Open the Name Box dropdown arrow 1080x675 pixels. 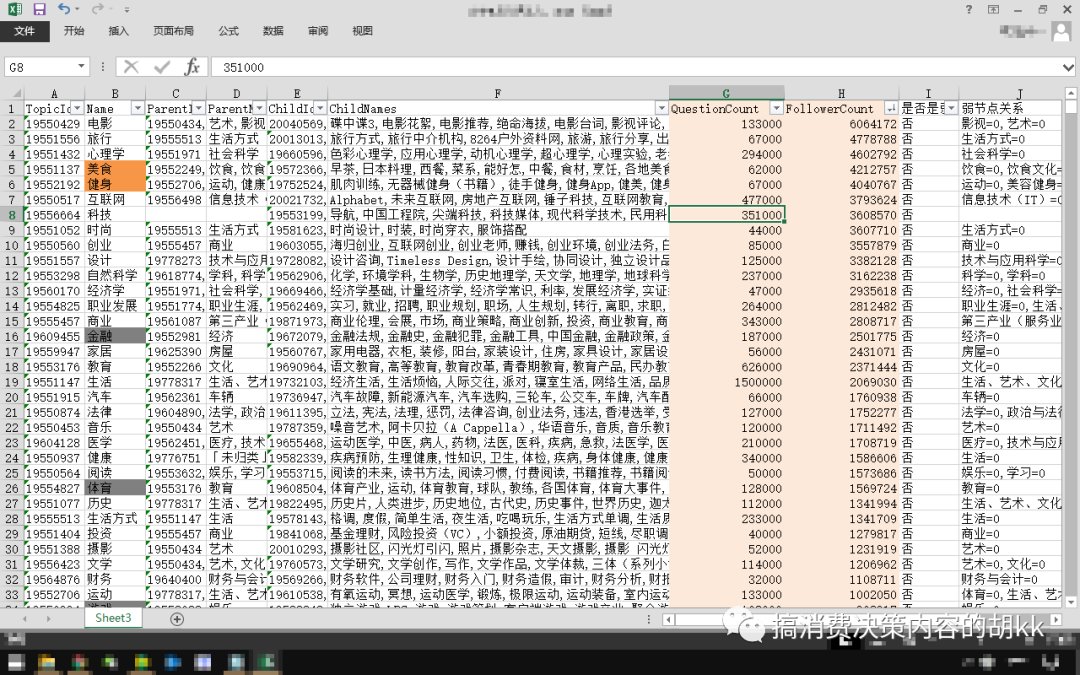(x=81, y=66)
